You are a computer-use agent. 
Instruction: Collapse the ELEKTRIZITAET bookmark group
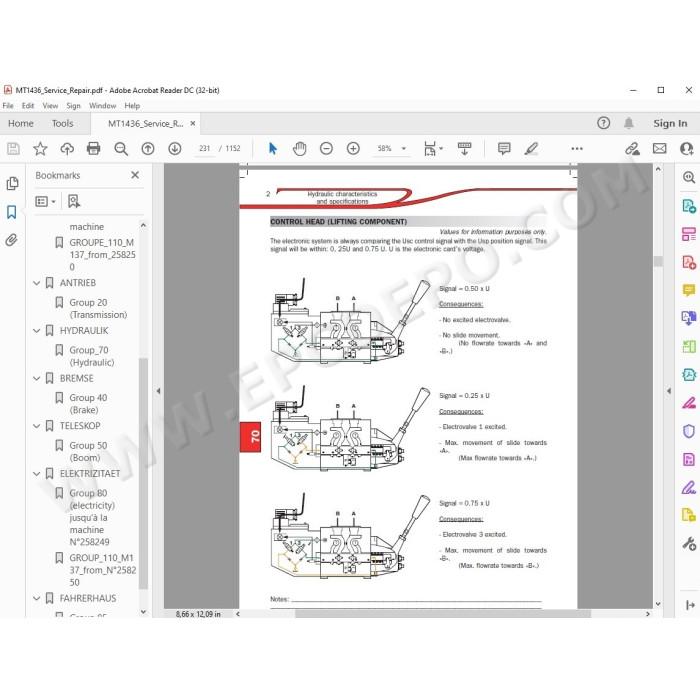tap(37, 474)
